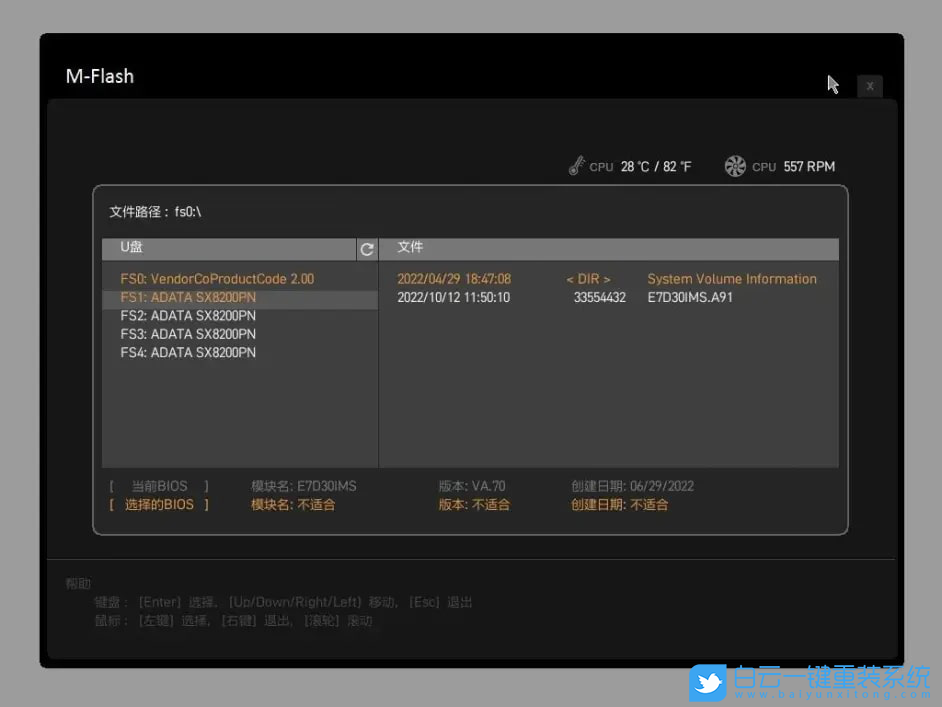942x707 pixels.
Task: Close the M-Flash window
Action: click(x=869, y=86)
